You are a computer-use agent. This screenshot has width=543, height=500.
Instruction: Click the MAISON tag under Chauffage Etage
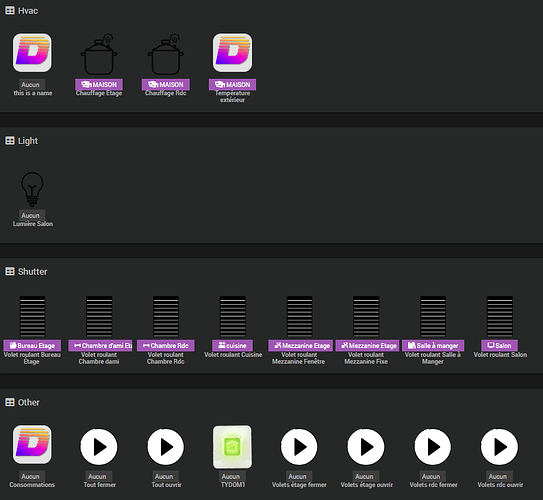pyautogui.click(x=99, y=84)
